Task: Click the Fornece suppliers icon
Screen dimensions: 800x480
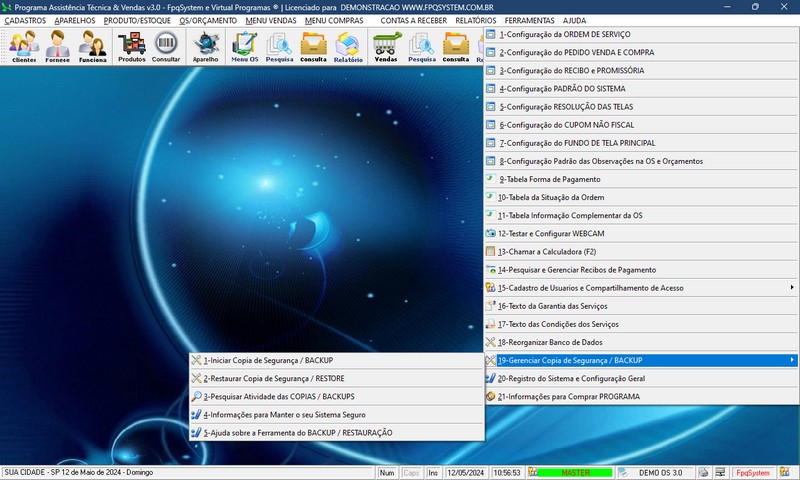Action: point(58,46)
